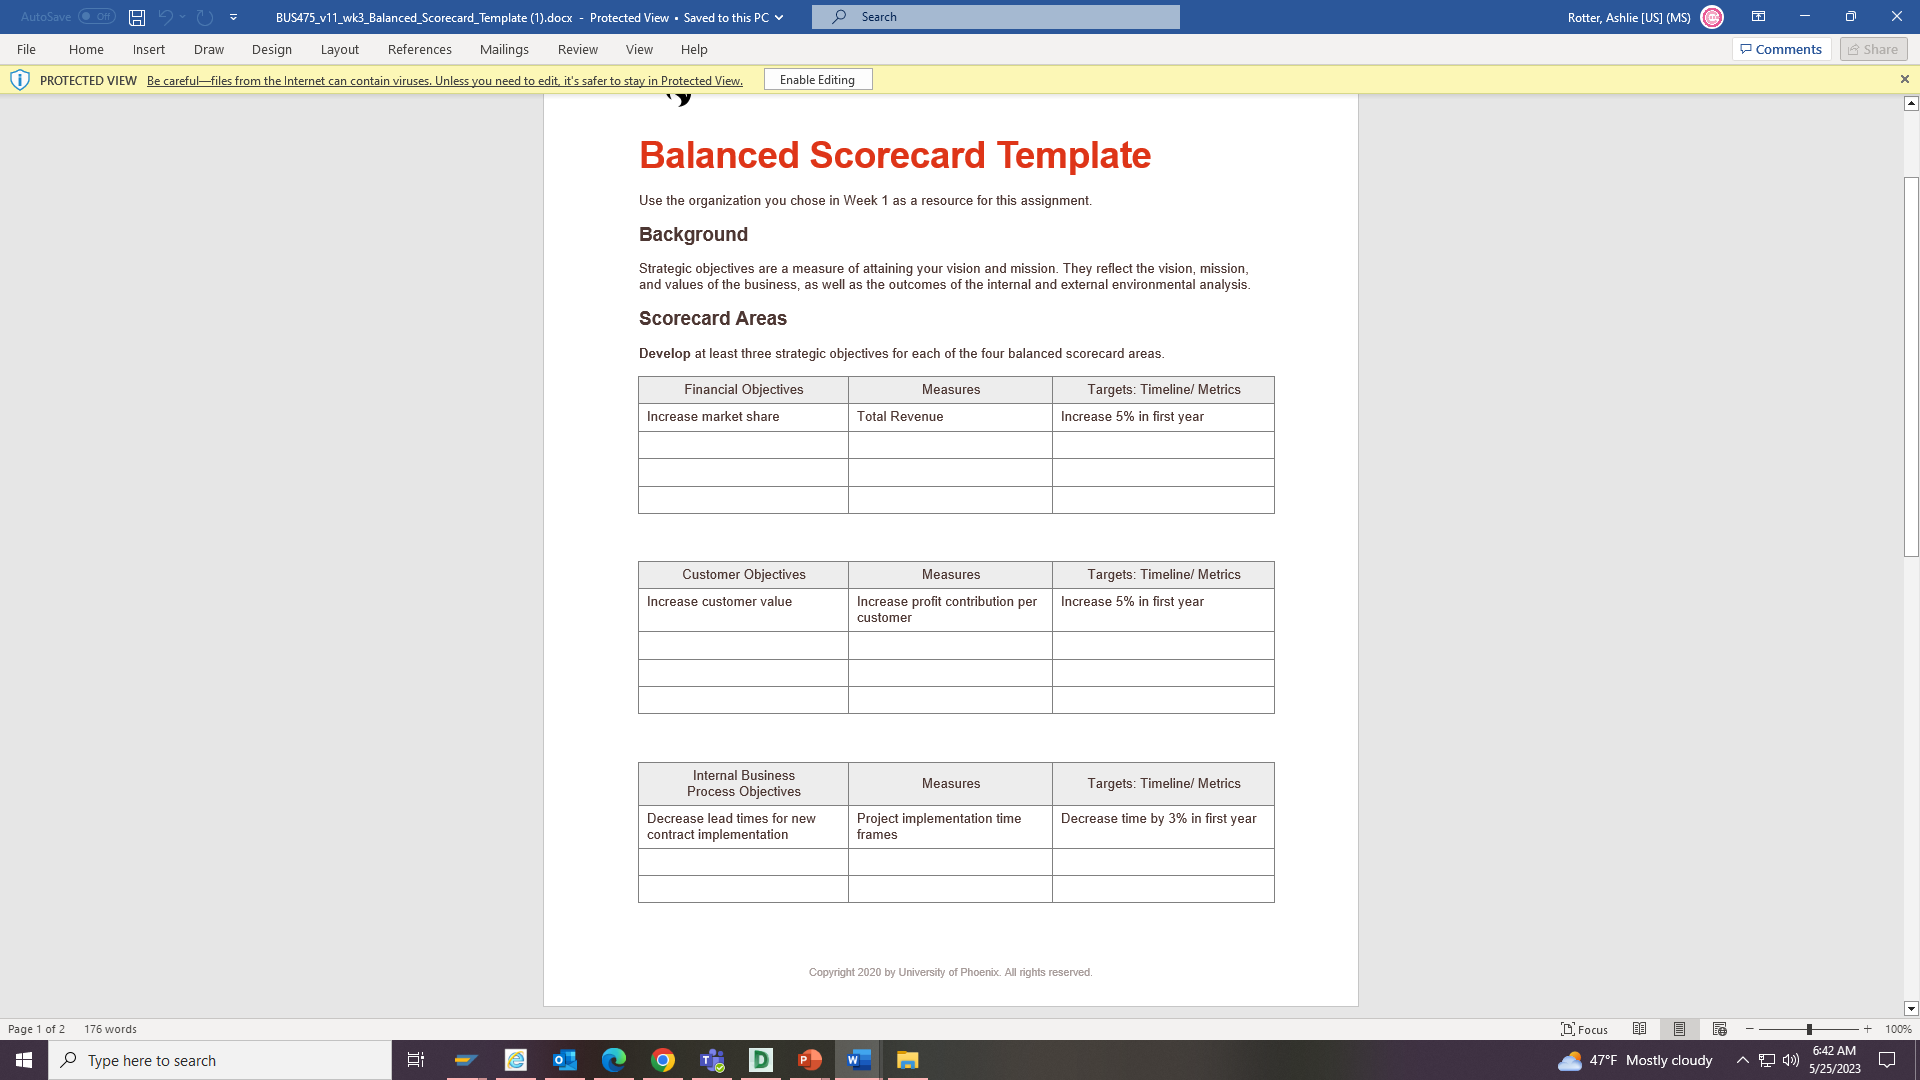Viewport: 1920px width, 1080px height.
Task: Activate Focus mode in status bar
Action: 1585,1029
